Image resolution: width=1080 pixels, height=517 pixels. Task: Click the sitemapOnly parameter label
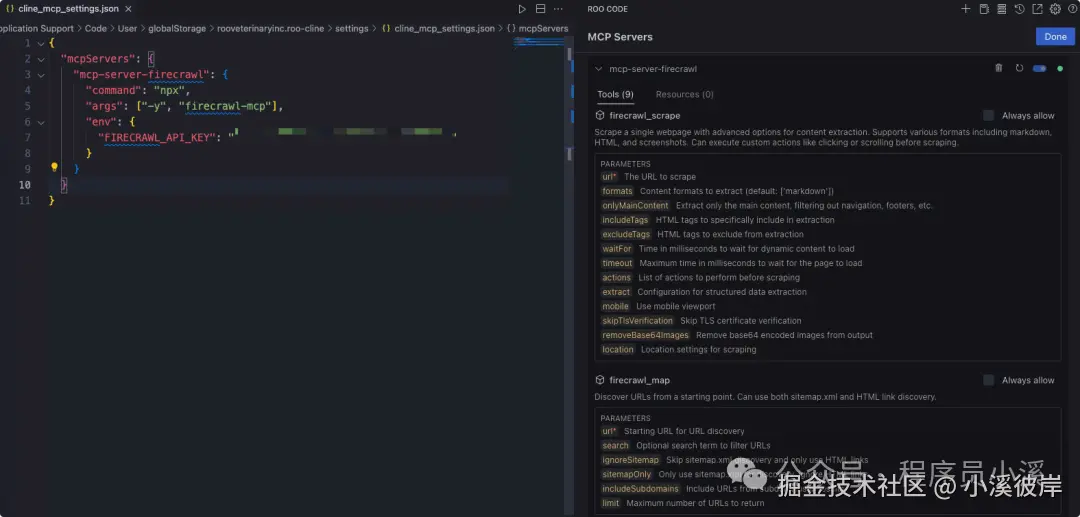[x=627, y=474]
